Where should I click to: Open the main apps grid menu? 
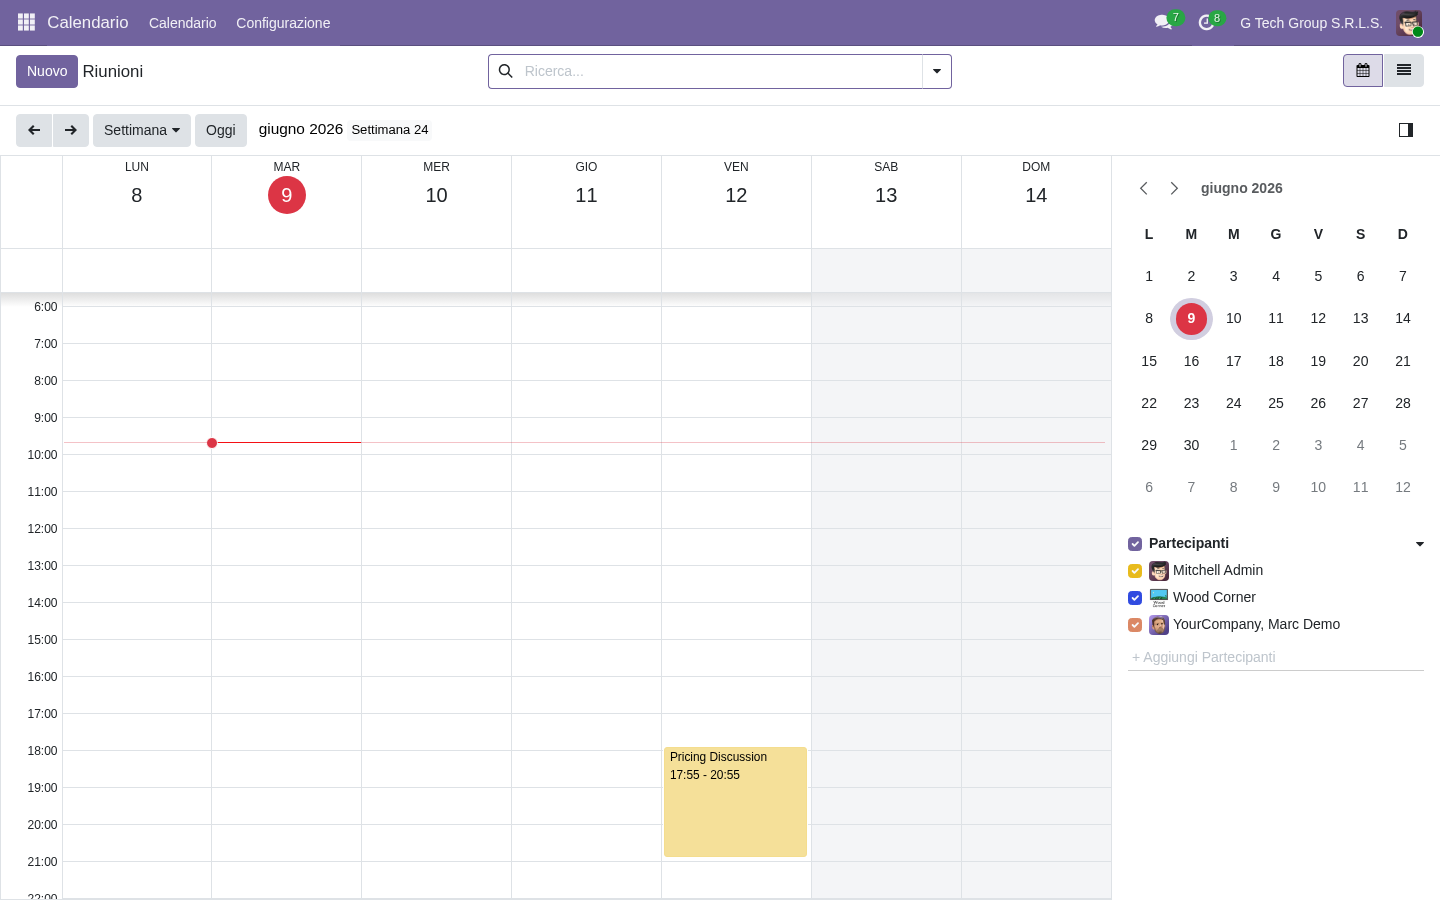pos(26,22)
